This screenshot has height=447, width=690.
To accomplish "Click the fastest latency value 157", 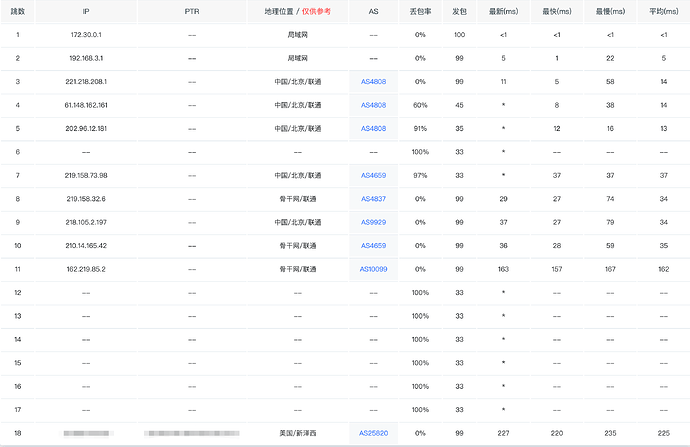I will (x=557, y=269).
